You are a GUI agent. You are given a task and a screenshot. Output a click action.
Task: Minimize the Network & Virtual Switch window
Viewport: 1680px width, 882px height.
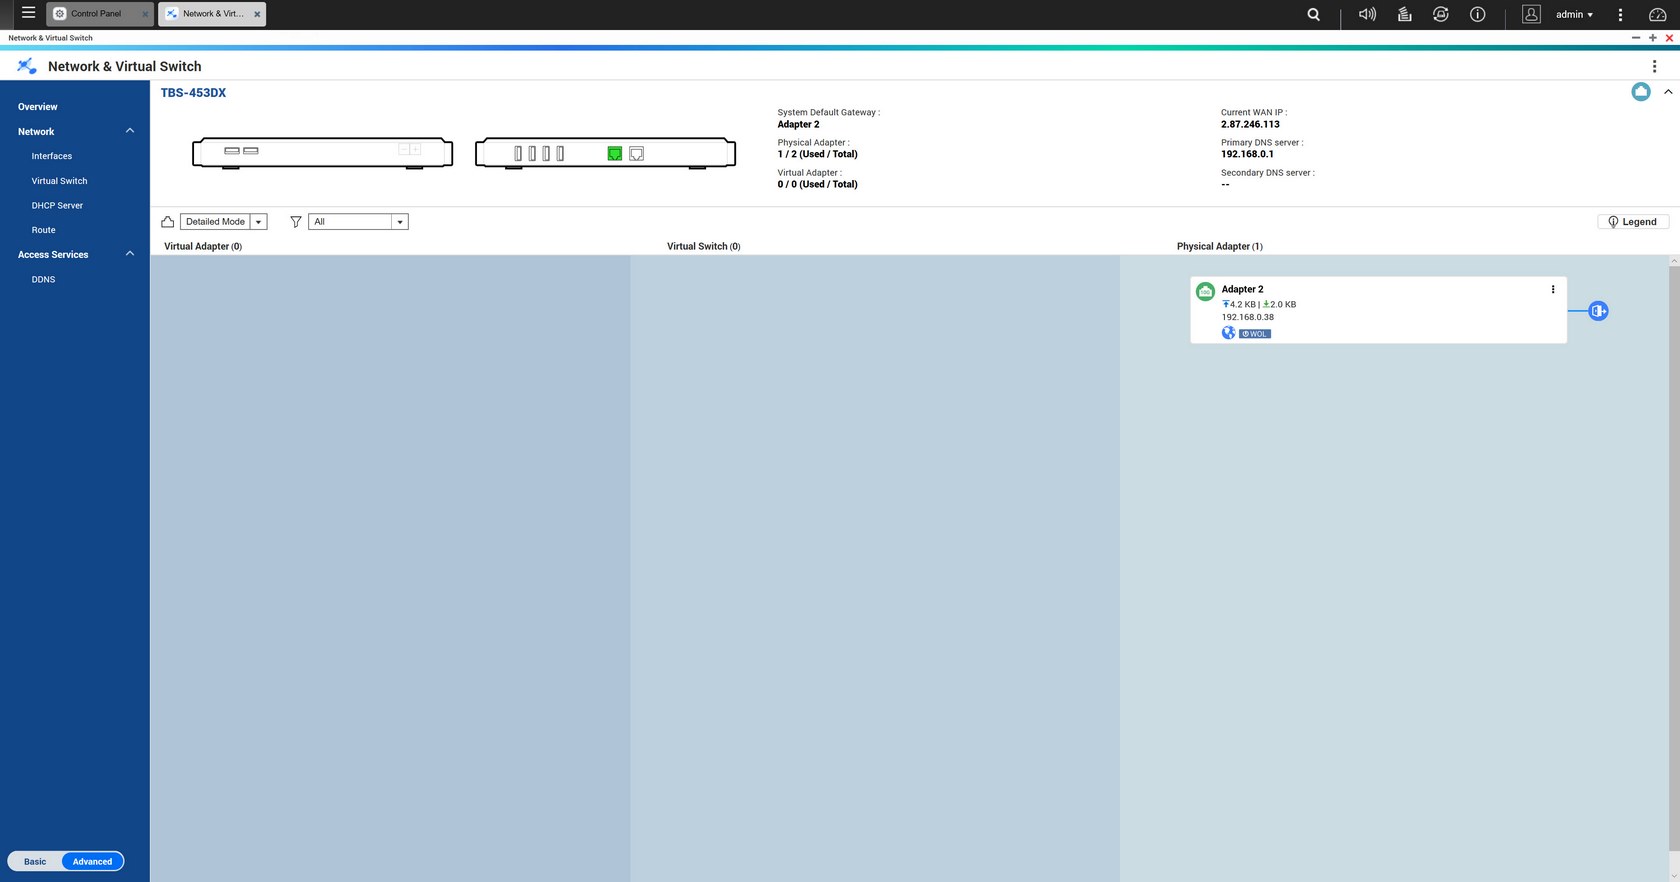(1636, 38)
